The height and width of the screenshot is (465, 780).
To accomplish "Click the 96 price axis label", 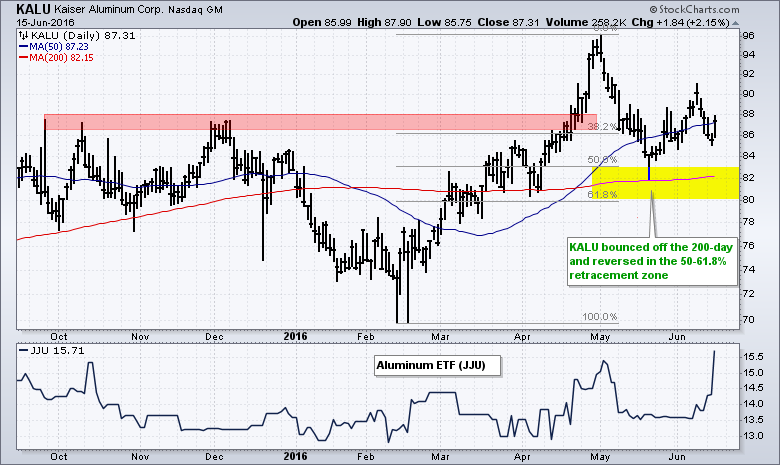I will [748, 36].
